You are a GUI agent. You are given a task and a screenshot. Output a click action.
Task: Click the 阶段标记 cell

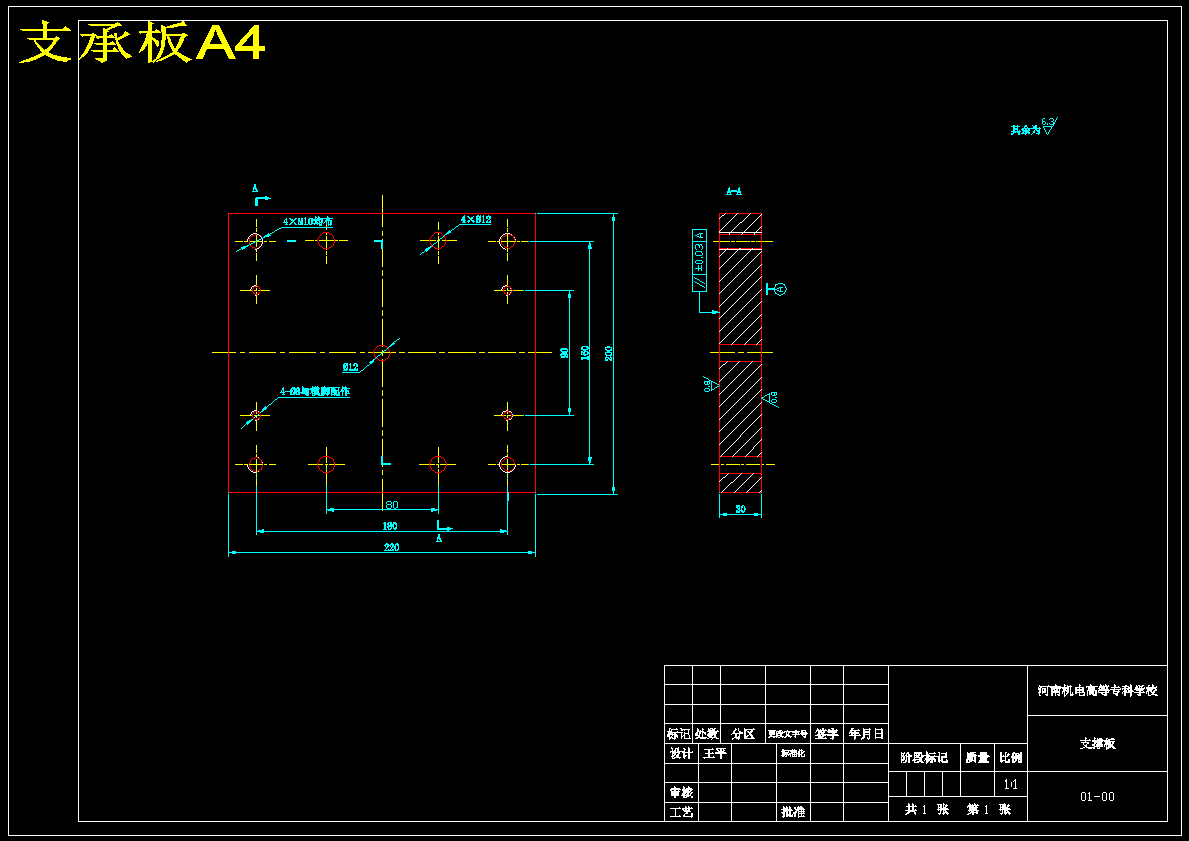click(x=924, y=758)
